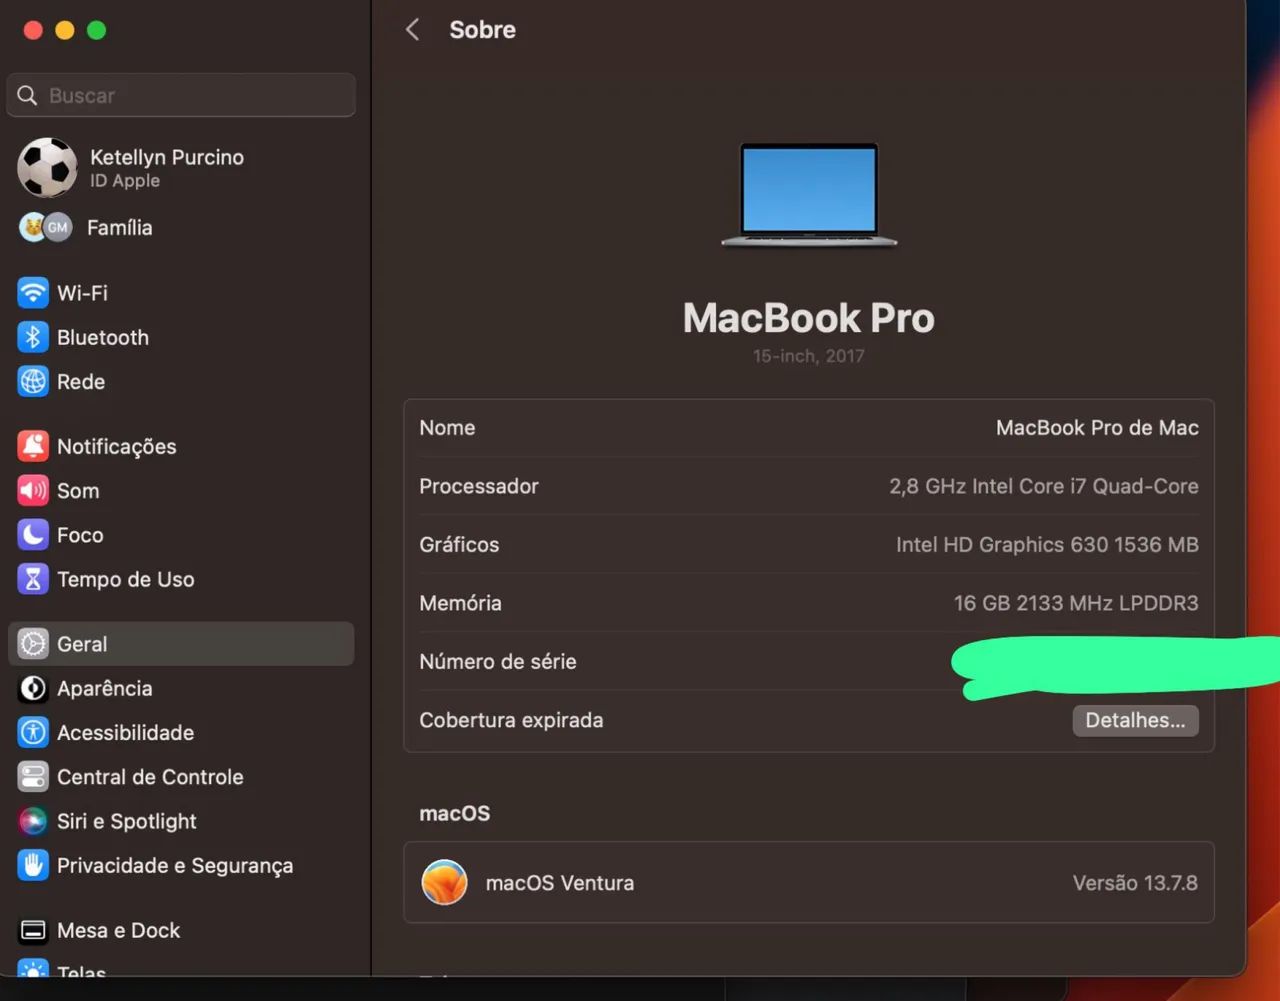
Task: Click the Memória row label
Action: 460,603
